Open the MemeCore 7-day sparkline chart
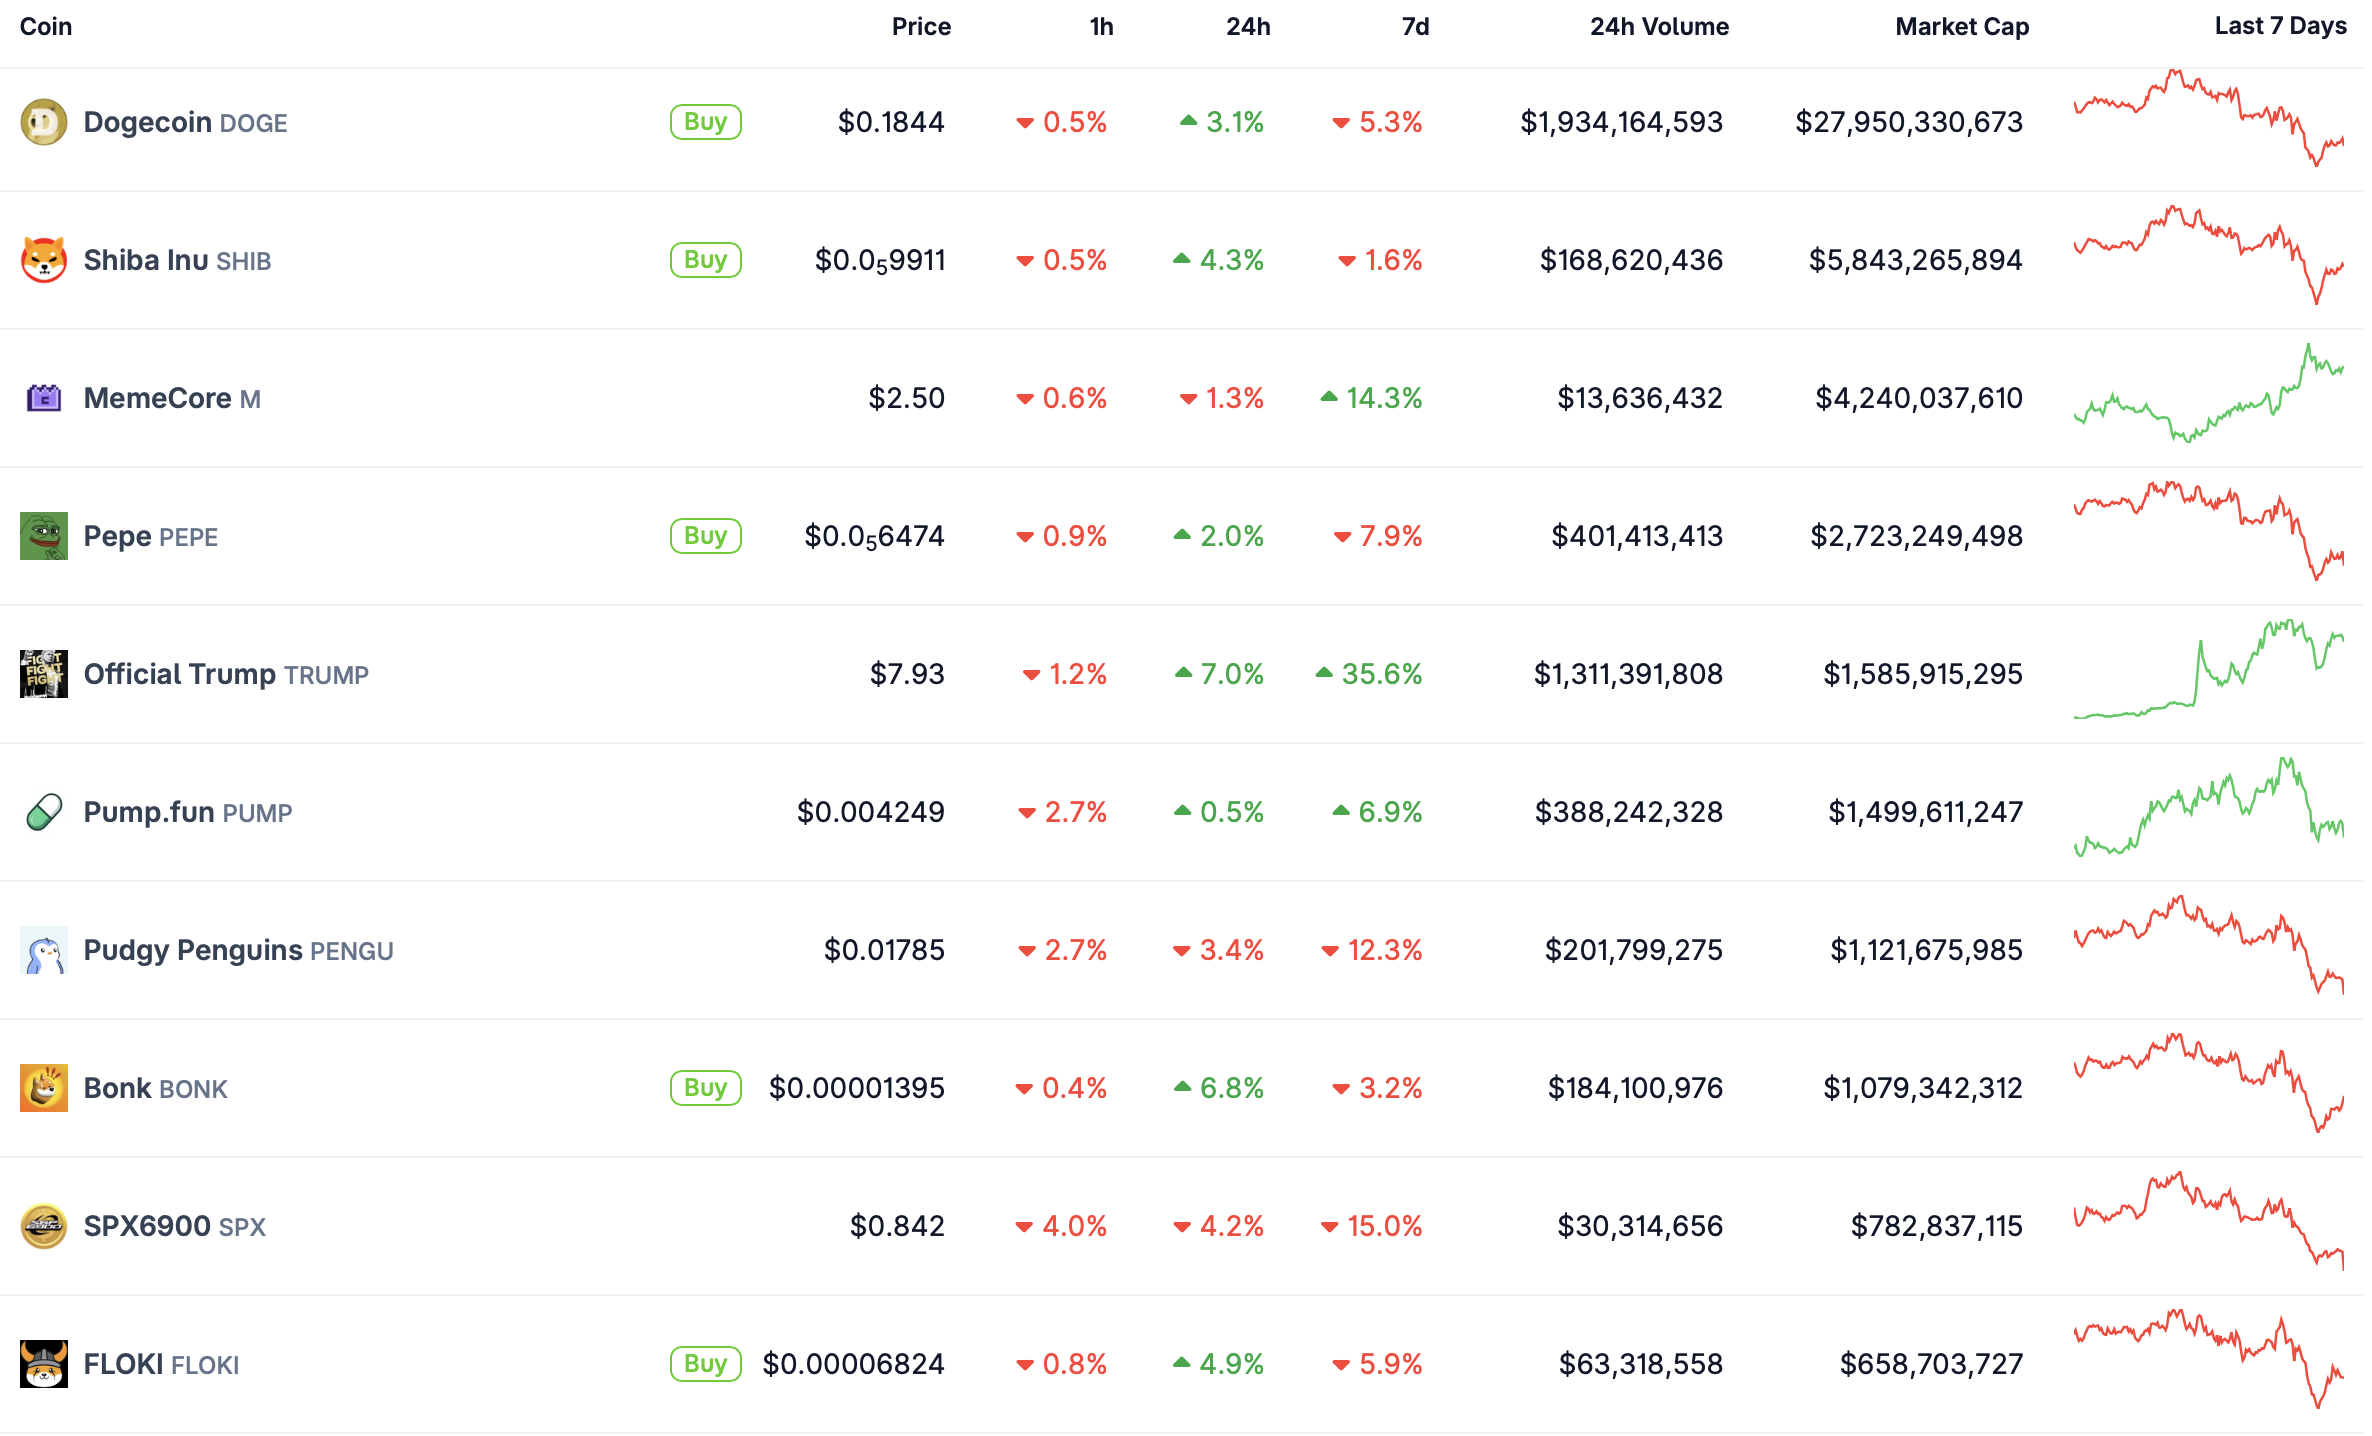This screenshot has width=2372, height=1436. point(2208,396)
